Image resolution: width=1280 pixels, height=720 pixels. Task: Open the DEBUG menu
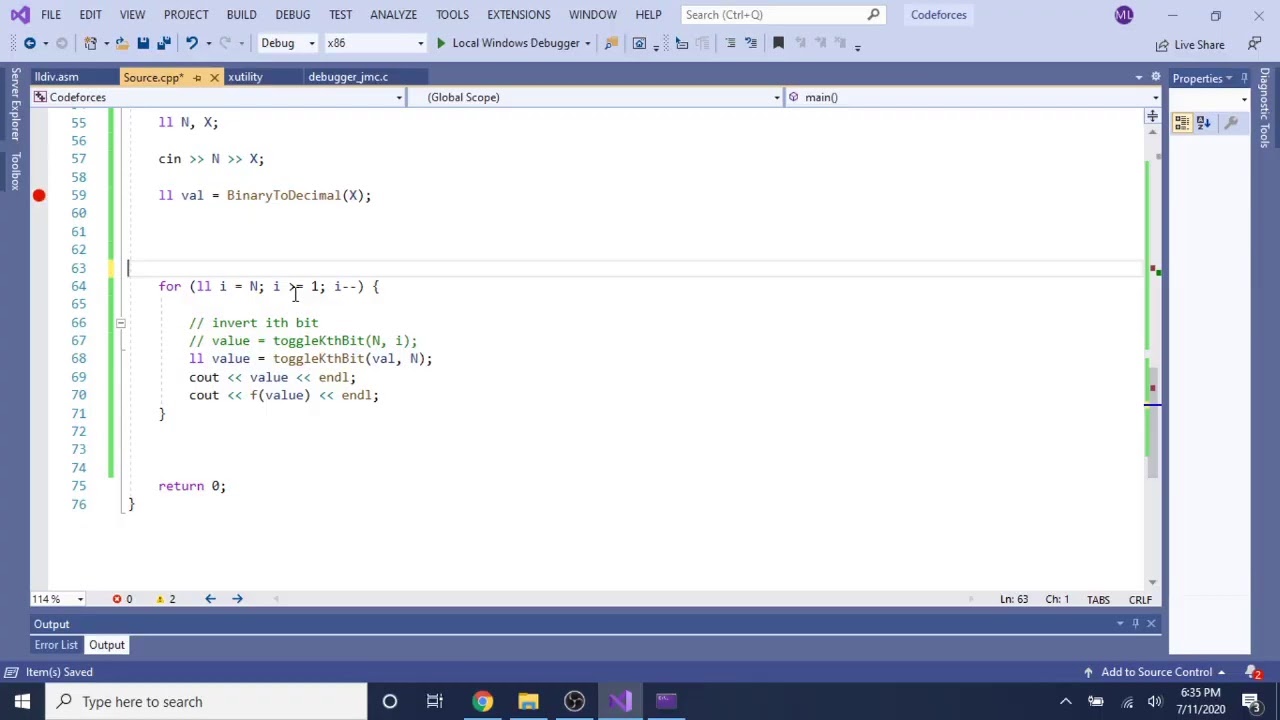[x=292, y=15]
